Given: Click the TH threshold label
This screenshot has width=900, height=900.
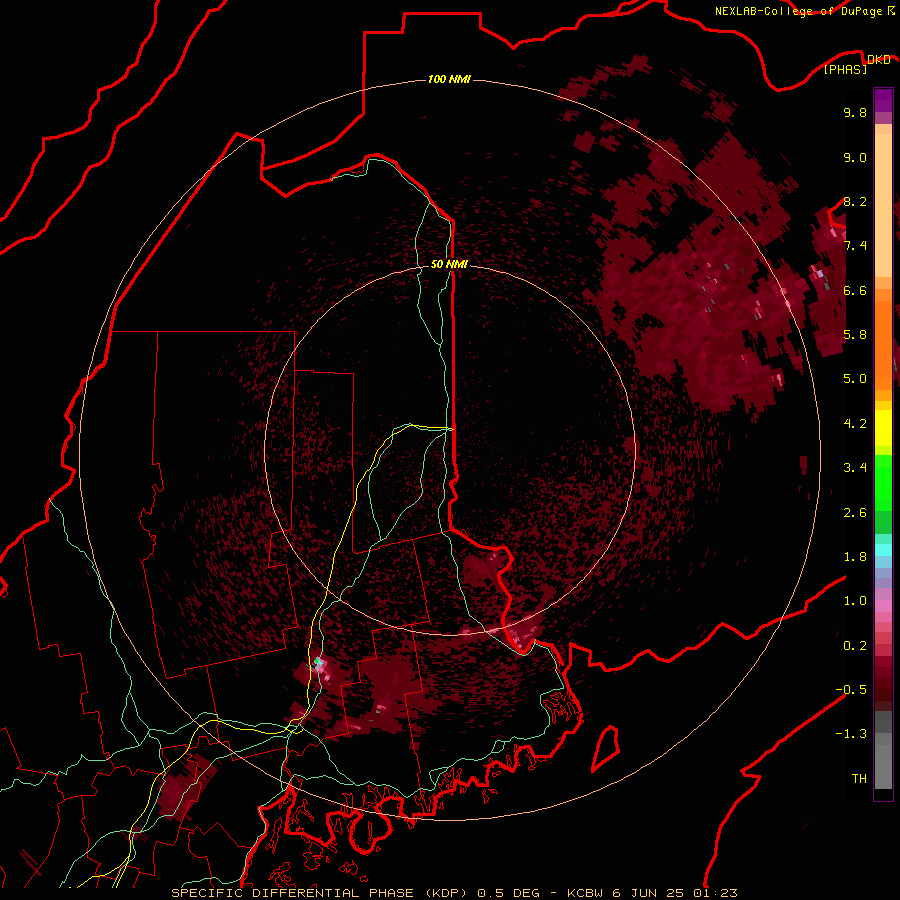Looking at the screenshot, I should point(859,779).
